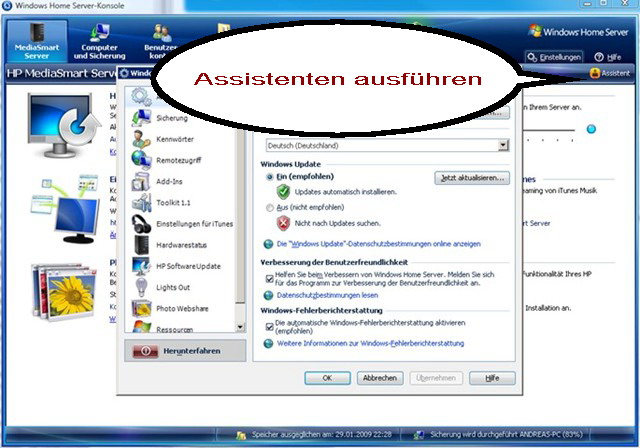Open the MediaSmart Server tab
This screenshot has height=448, width=640.
point(37,41)
